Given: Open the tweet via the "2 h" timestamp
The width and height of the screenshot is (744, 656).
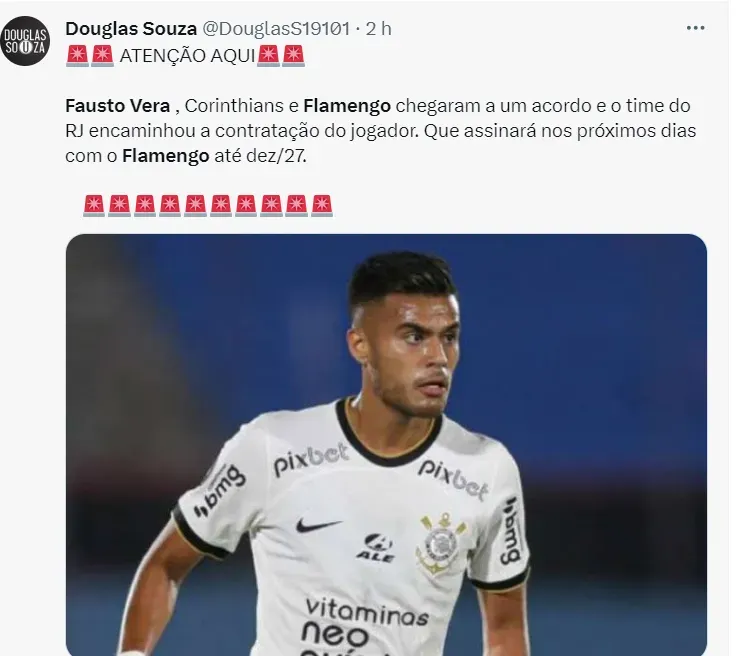Looking at the screenshot, I should coord(378,28).
